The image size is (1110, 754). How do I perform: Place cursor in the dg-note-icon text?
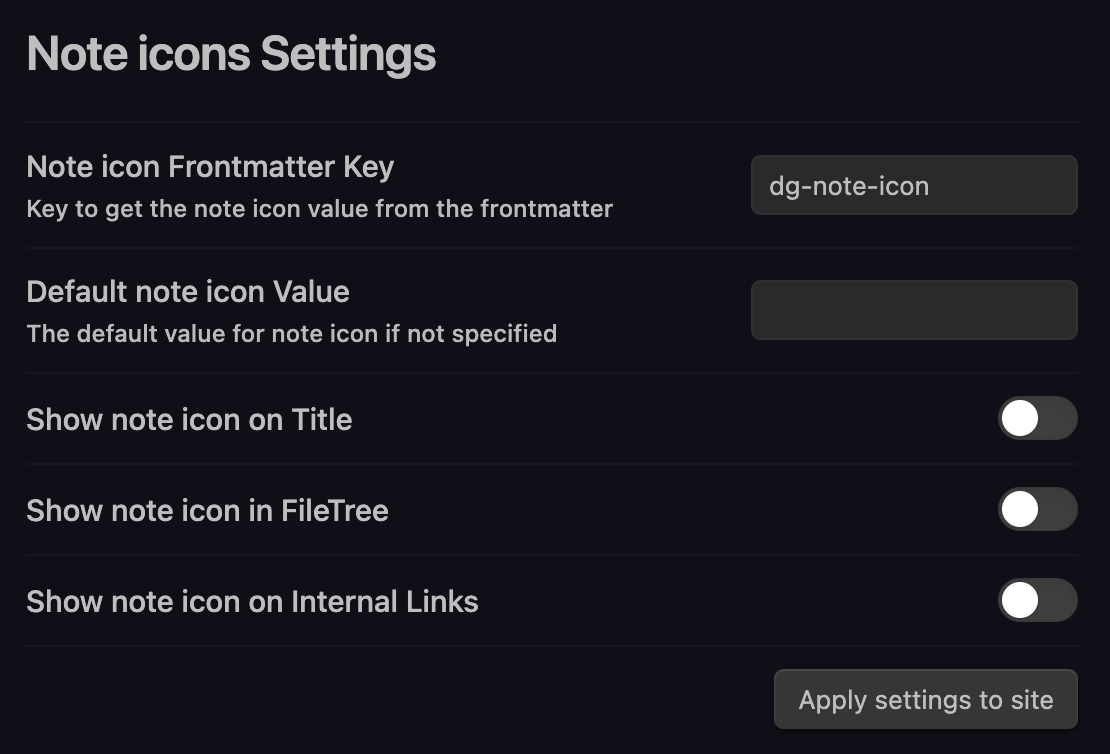click(849, 186)
